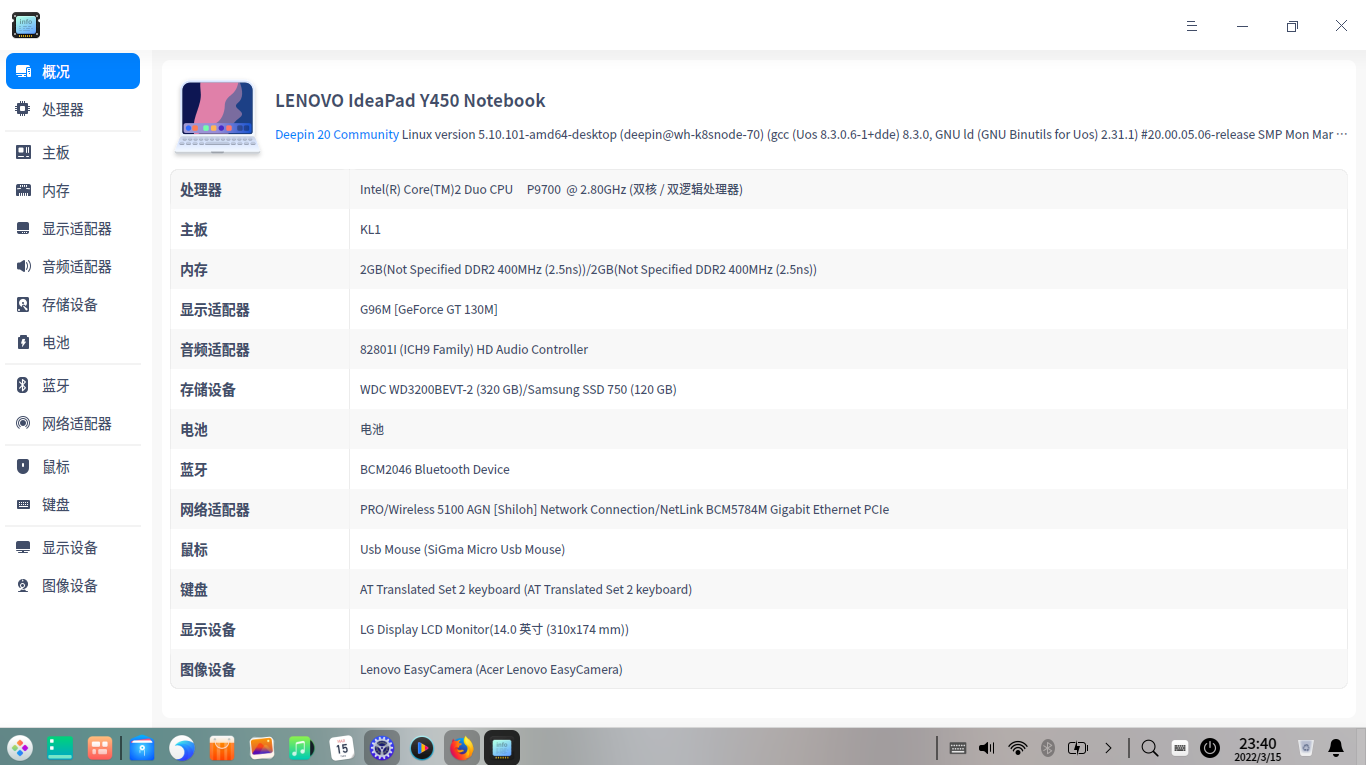Click the KL1 motherboard value
This screenshot has height=765, width=1366.
[x=370, y=229]
